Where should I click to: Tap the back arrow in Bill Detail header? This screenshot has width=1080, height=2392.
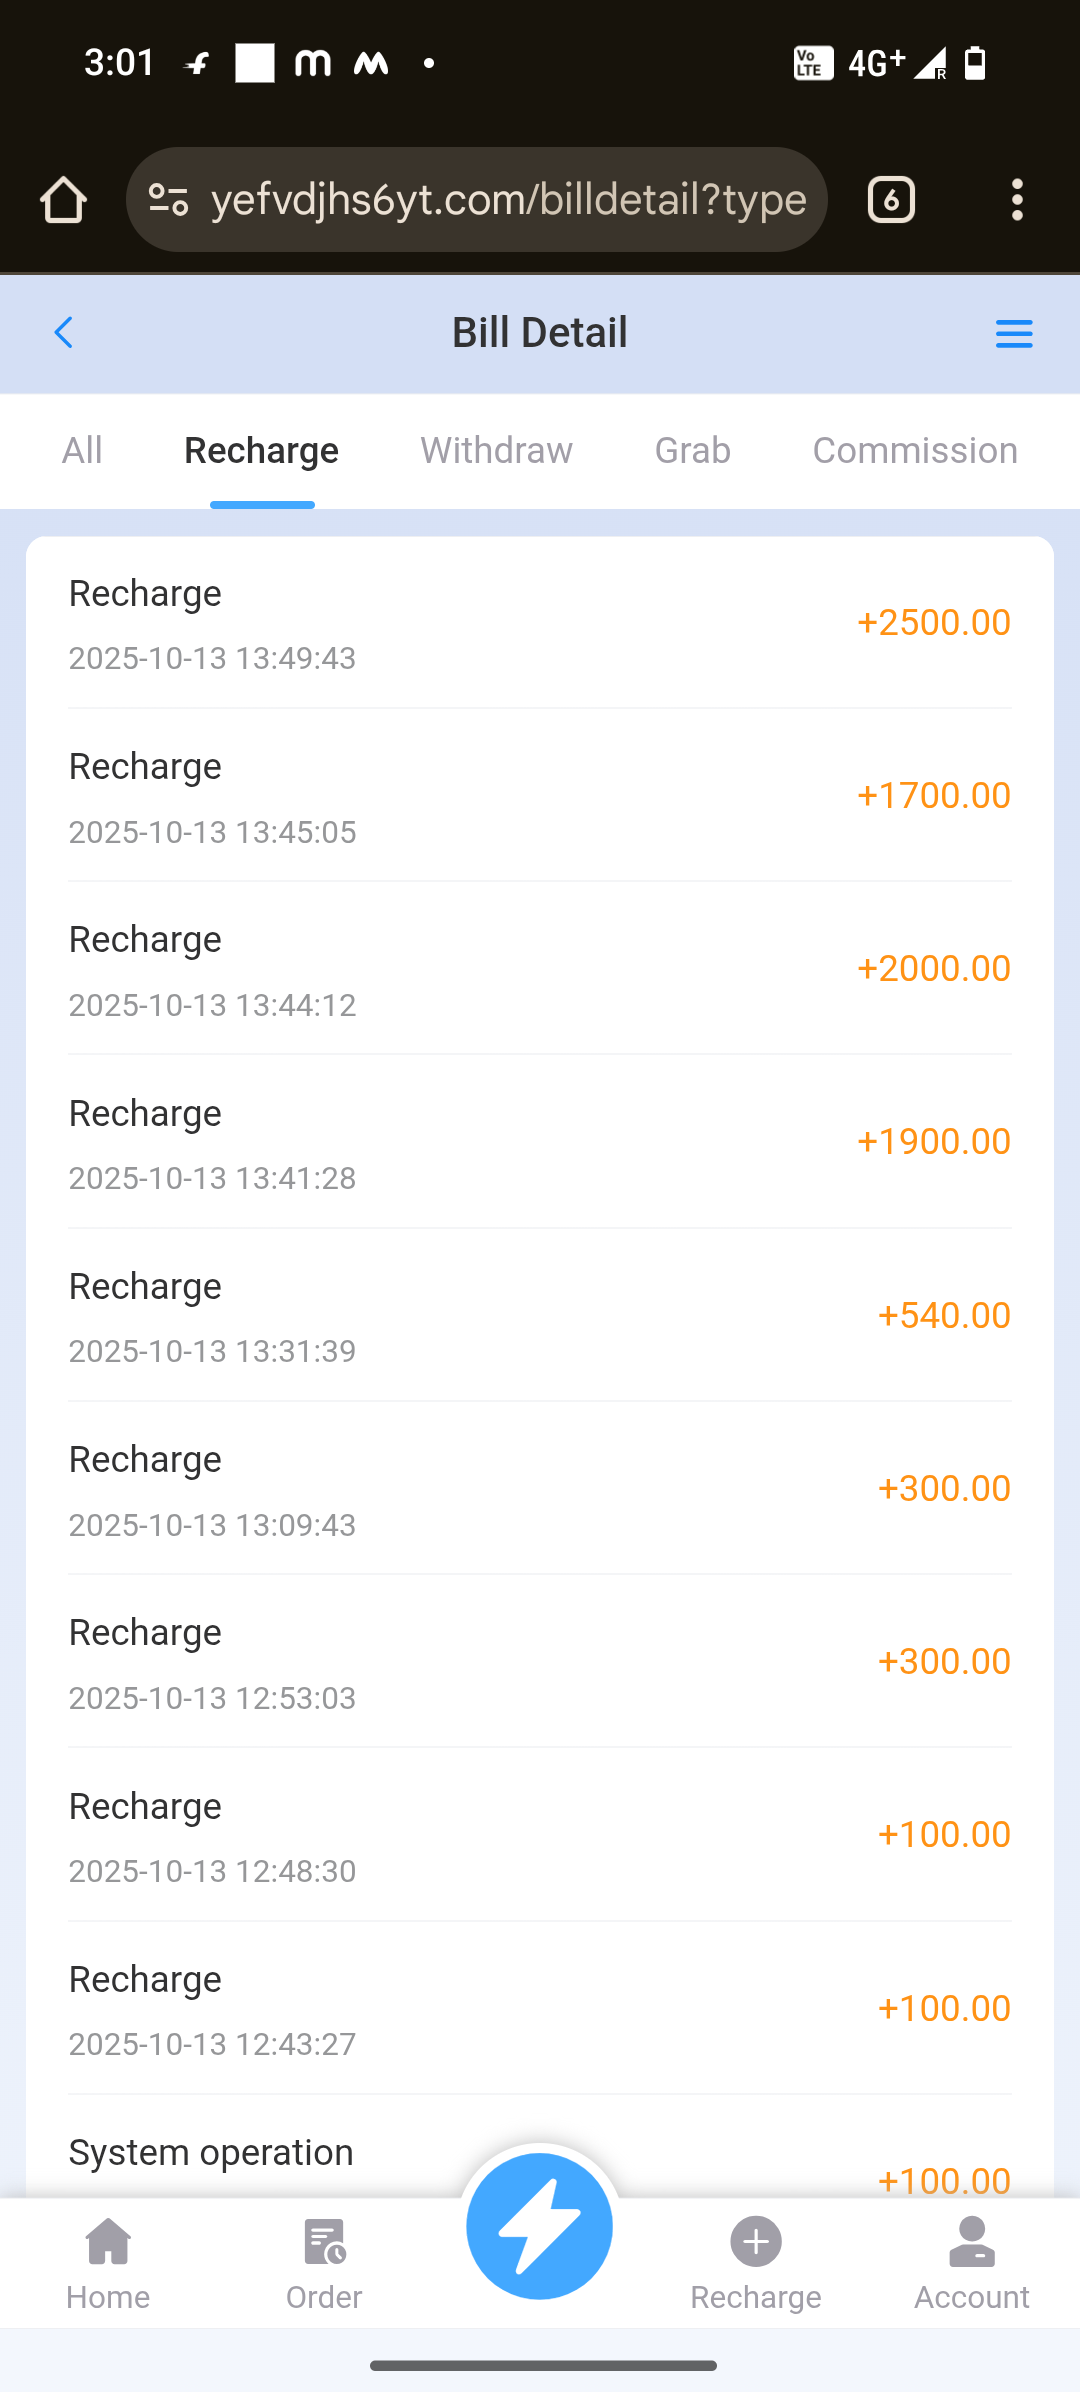[64, 333]
